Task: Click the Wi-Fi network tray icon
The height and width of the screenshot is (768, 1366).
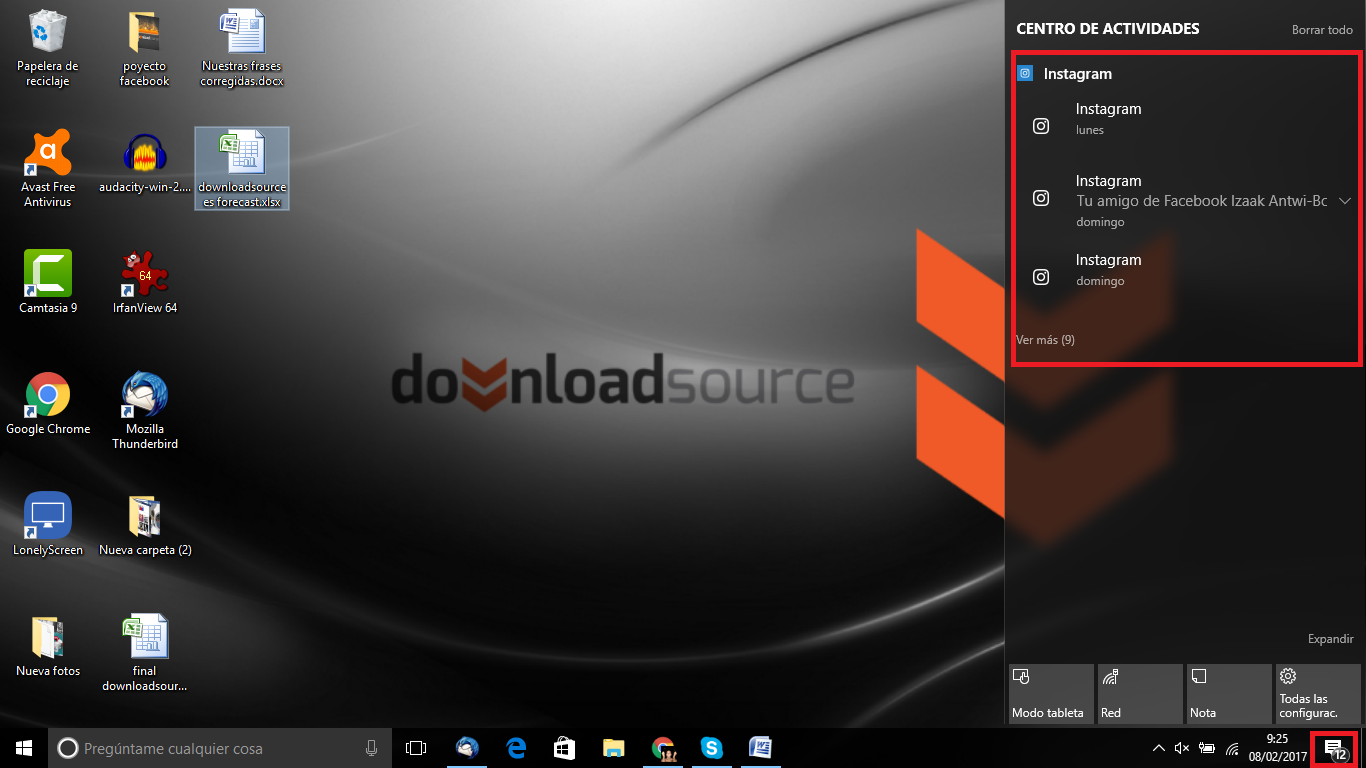Action: (1233, 748)
